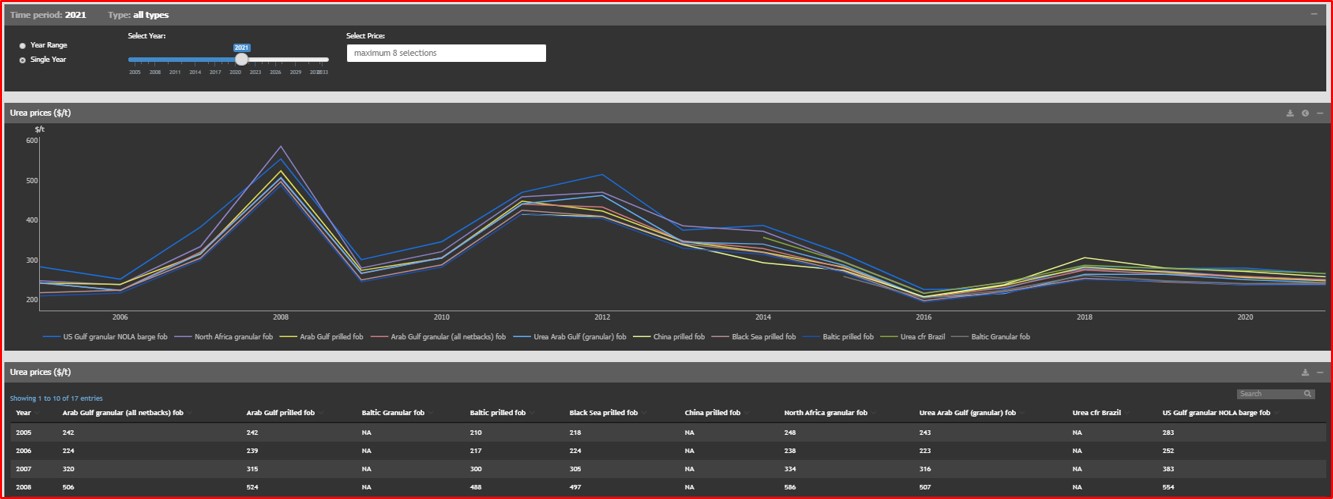This screenshot has width=1333, height=499.
Task: Collapse the Urea prices chart panel
Action: pyautogui.click(x=1320, y=113)
